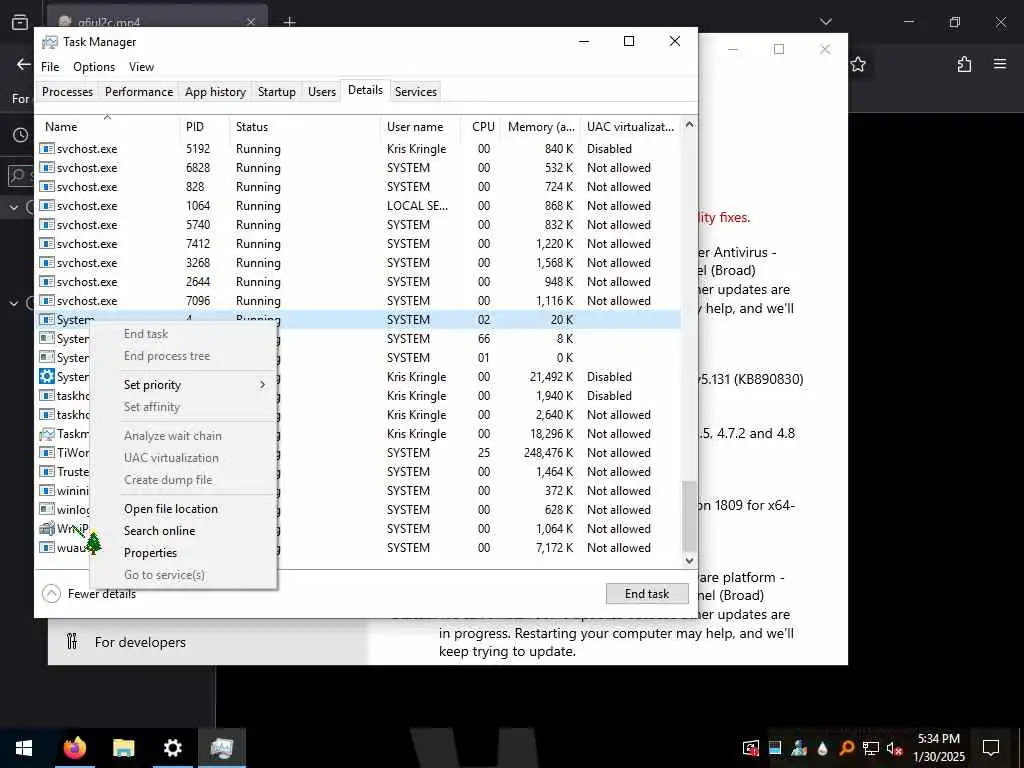This screenshot has height=768, width=1024.
Task: Click the blue gear icon of the SystemSettings process
Action: click(46, 377)
